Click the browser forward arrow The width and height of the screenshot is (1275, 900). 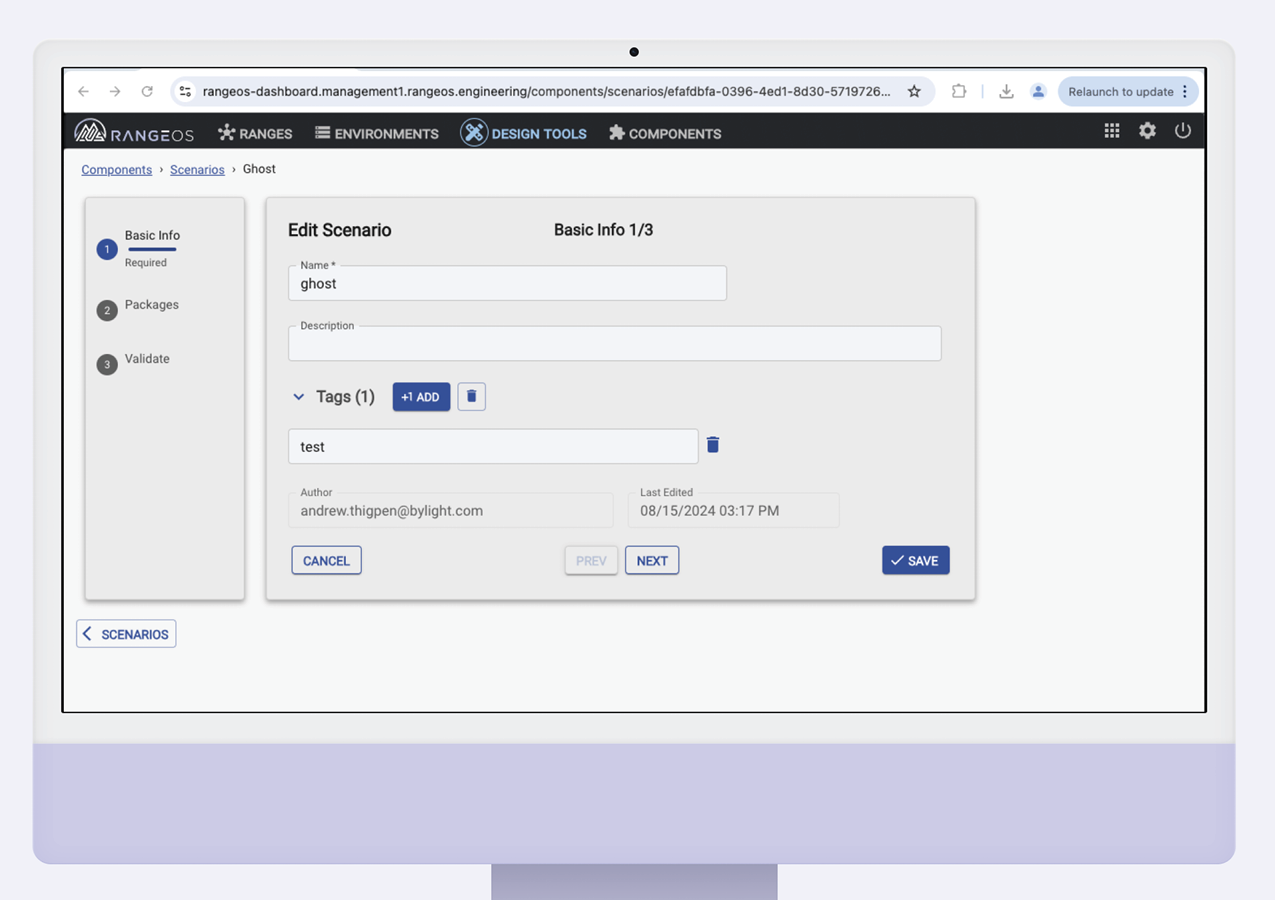(x=115, y=91)
